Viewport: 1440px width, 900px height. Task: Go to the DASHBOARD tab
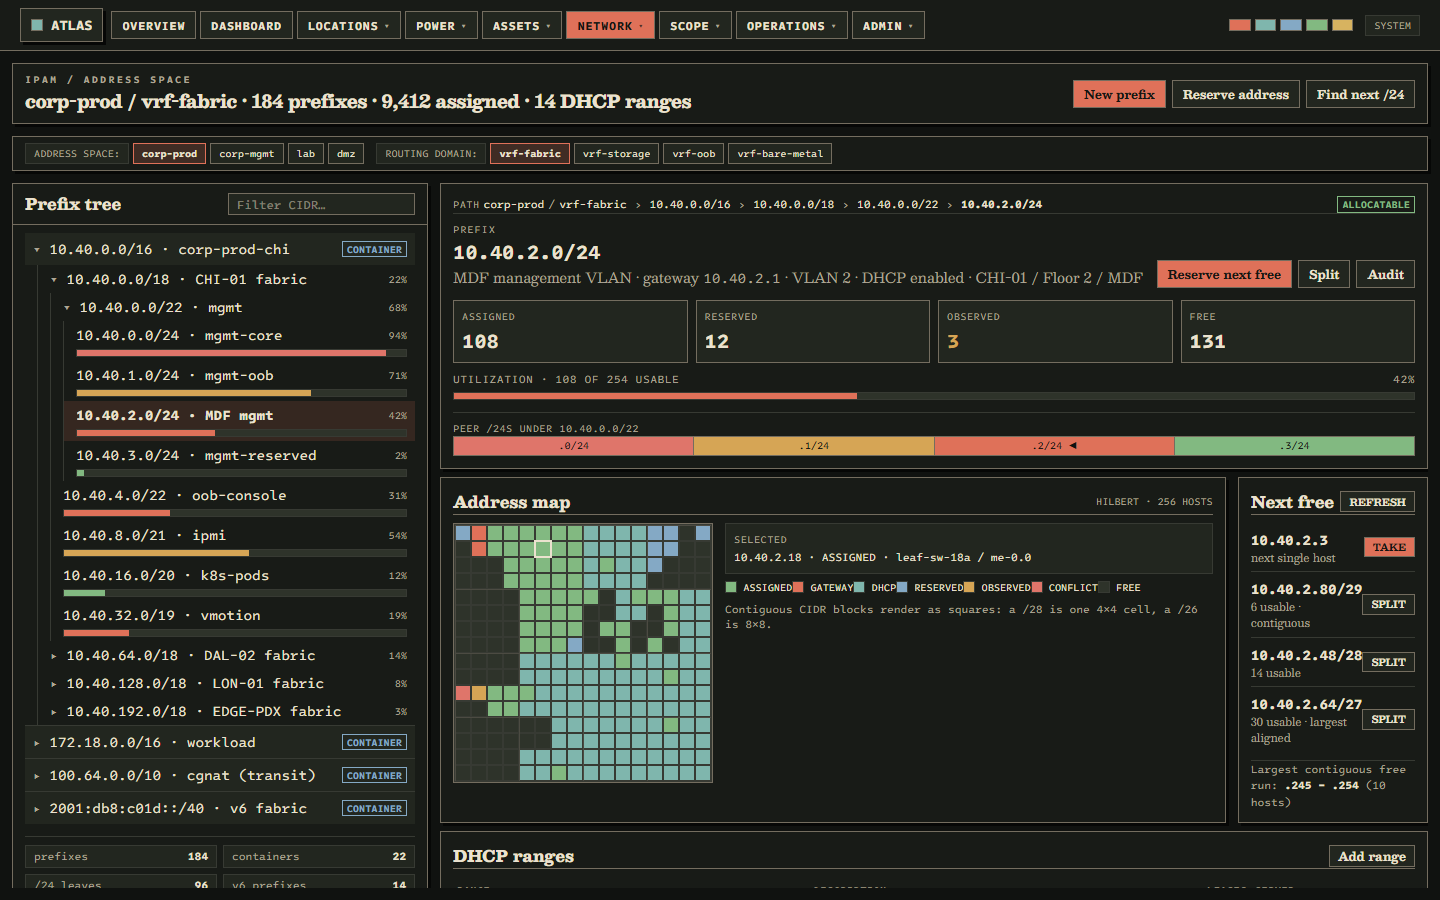246,26
